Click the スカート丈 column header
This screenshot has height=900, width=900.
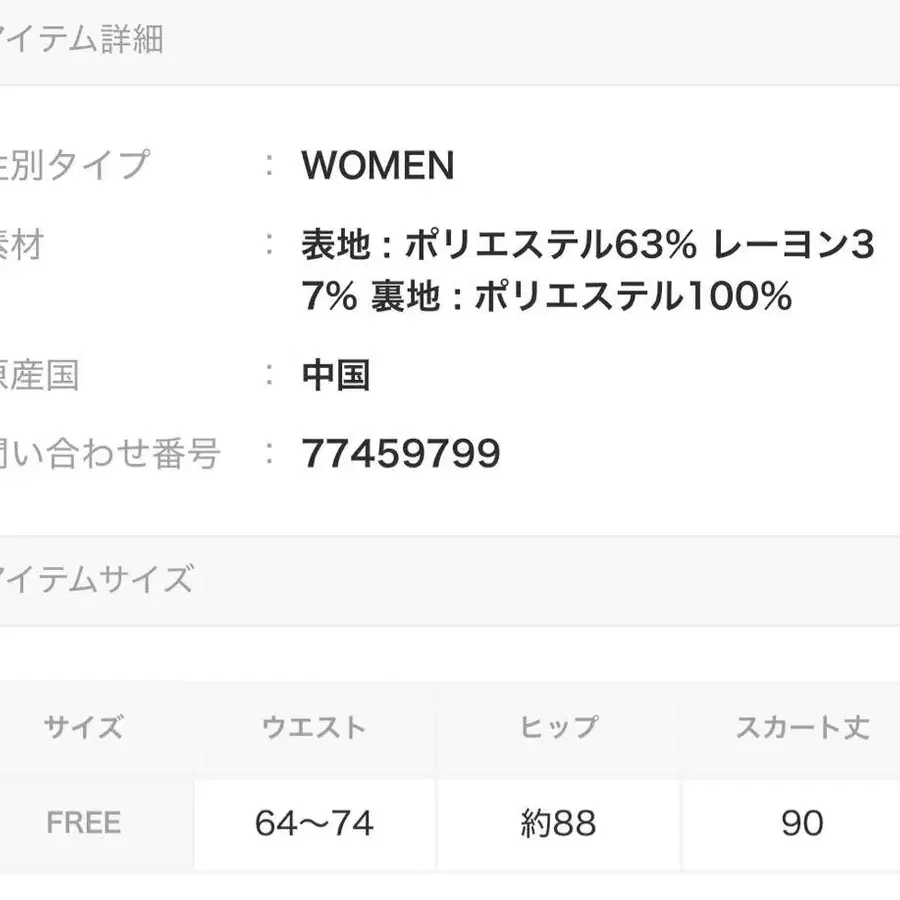[x=802, y=728]
